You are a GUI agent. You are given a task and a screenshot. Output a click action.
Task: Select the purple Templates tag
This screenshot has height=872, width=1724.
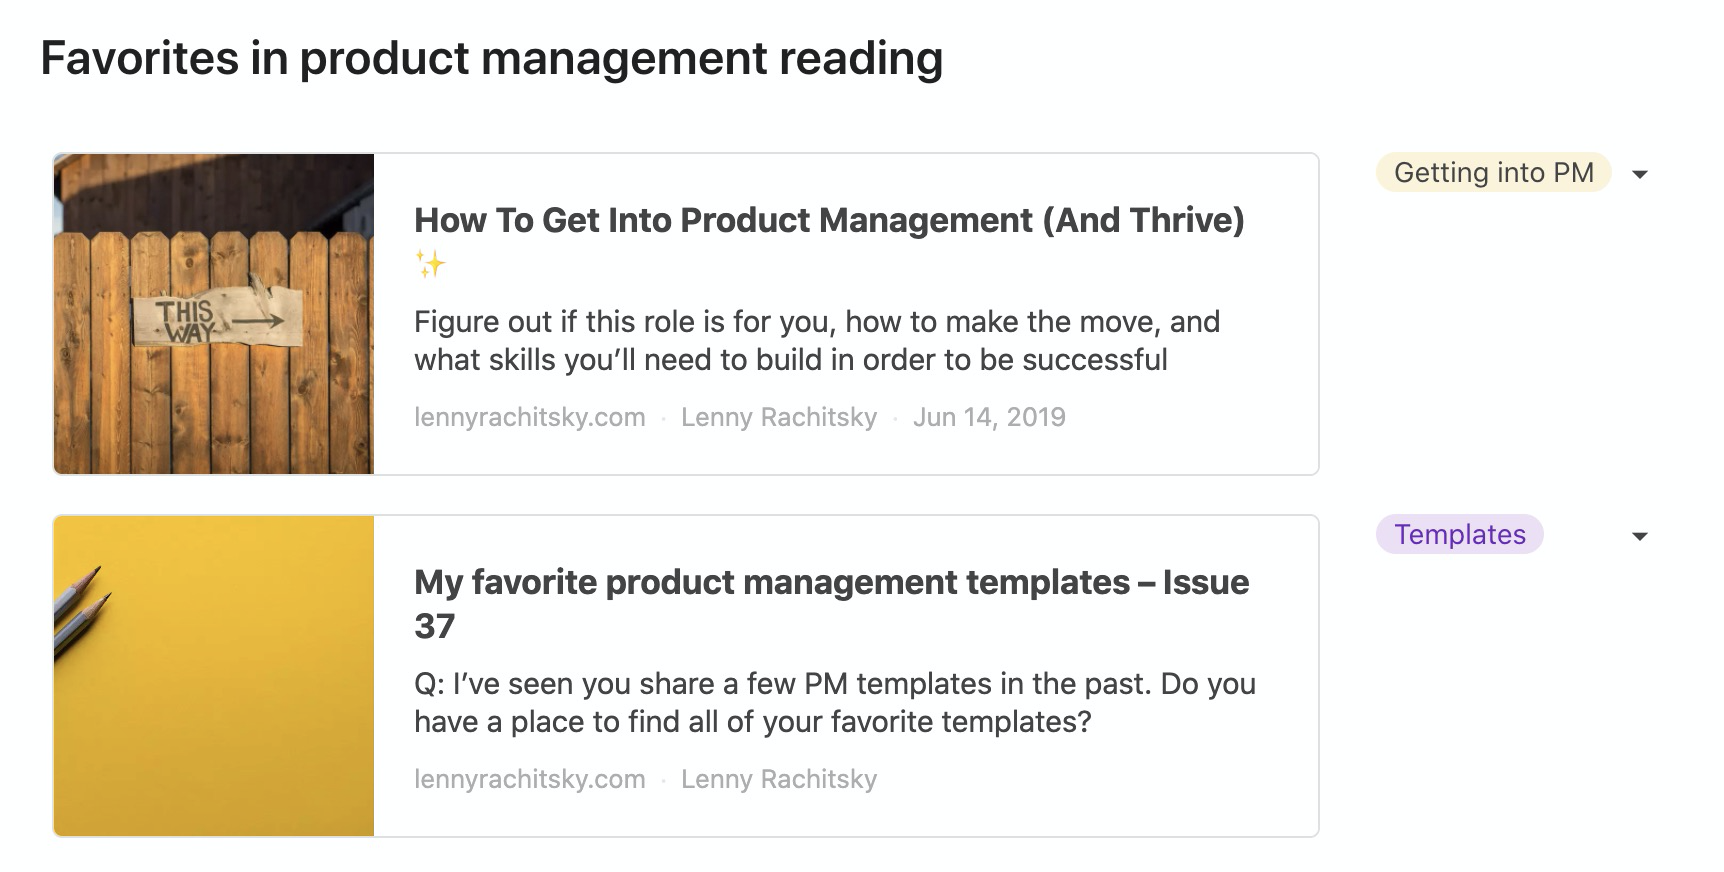click(1459, 535)
